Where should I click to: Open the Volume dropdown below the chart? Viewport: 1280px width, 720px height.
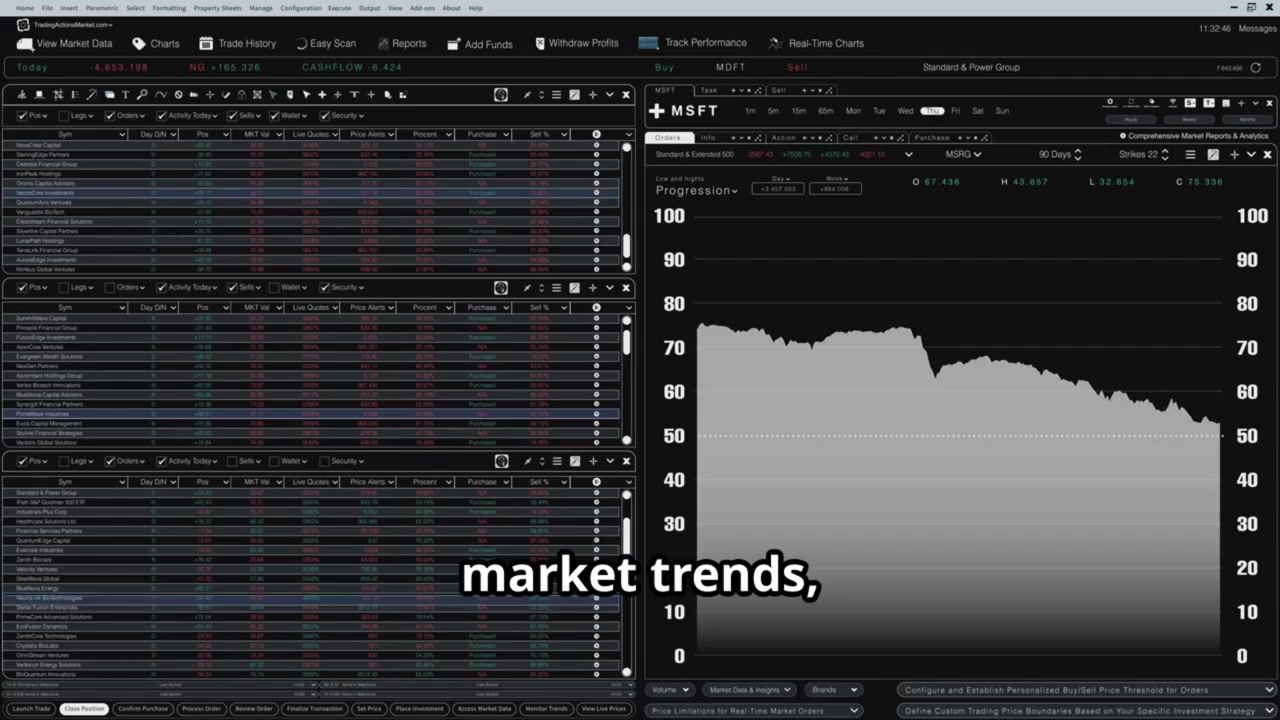tap(670, 690)
